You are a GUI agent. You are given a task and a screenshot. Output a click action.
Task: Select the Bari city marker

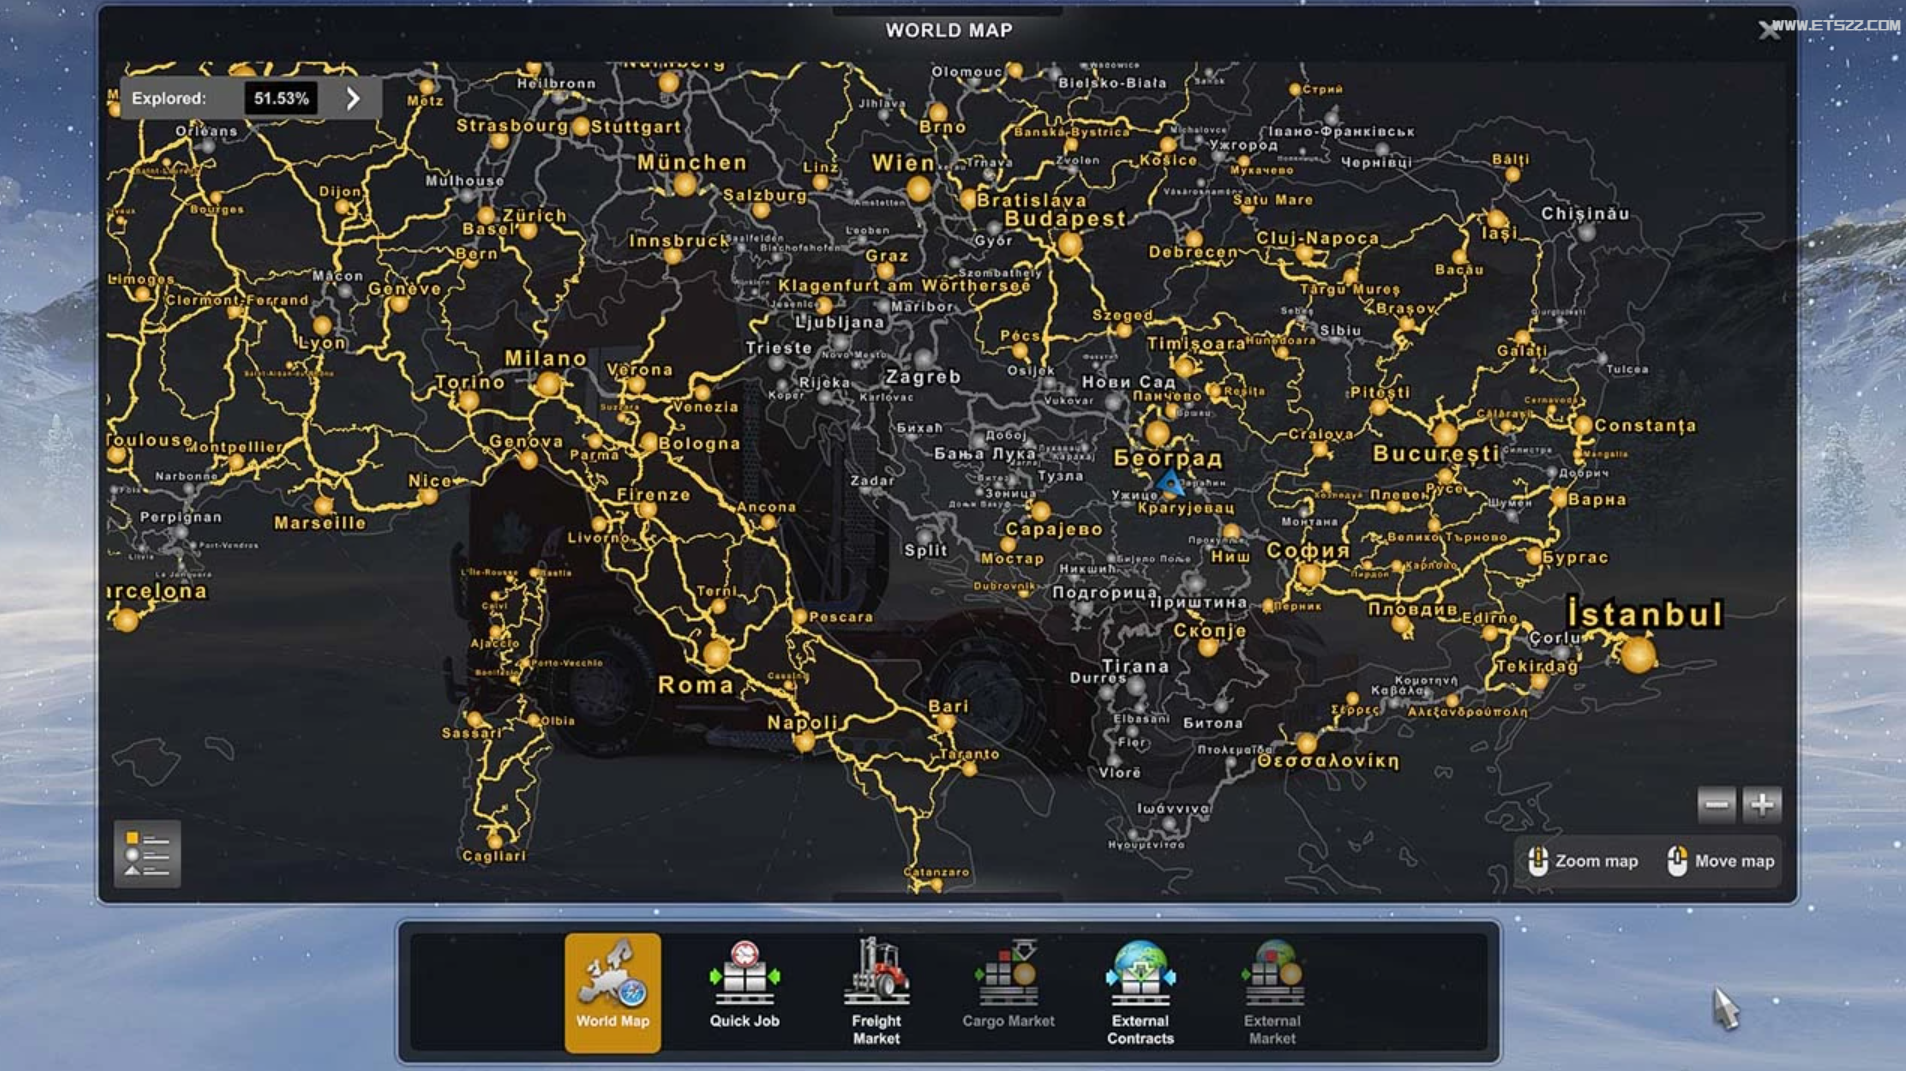pos(945,721)
